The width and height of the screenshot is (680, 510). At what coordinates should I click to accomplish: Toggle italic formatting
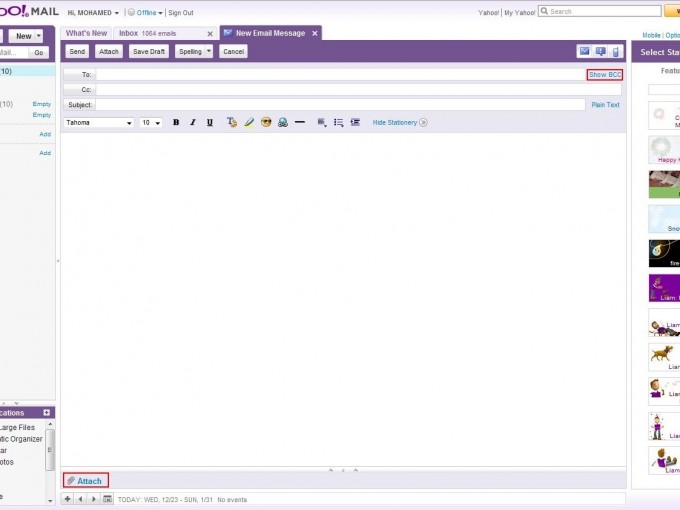click(193, 123)
